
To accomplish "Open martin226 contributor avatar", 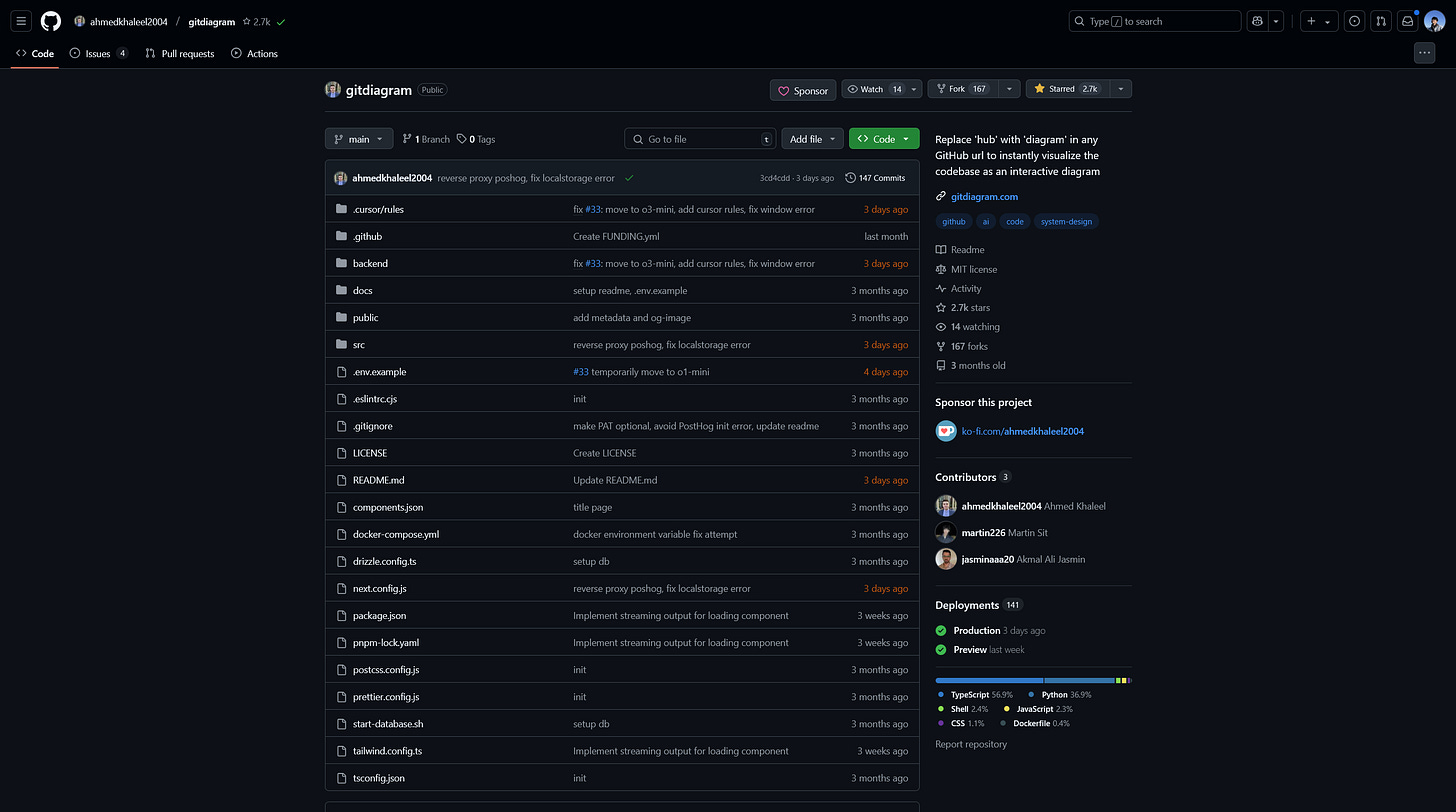I will 946,532.
